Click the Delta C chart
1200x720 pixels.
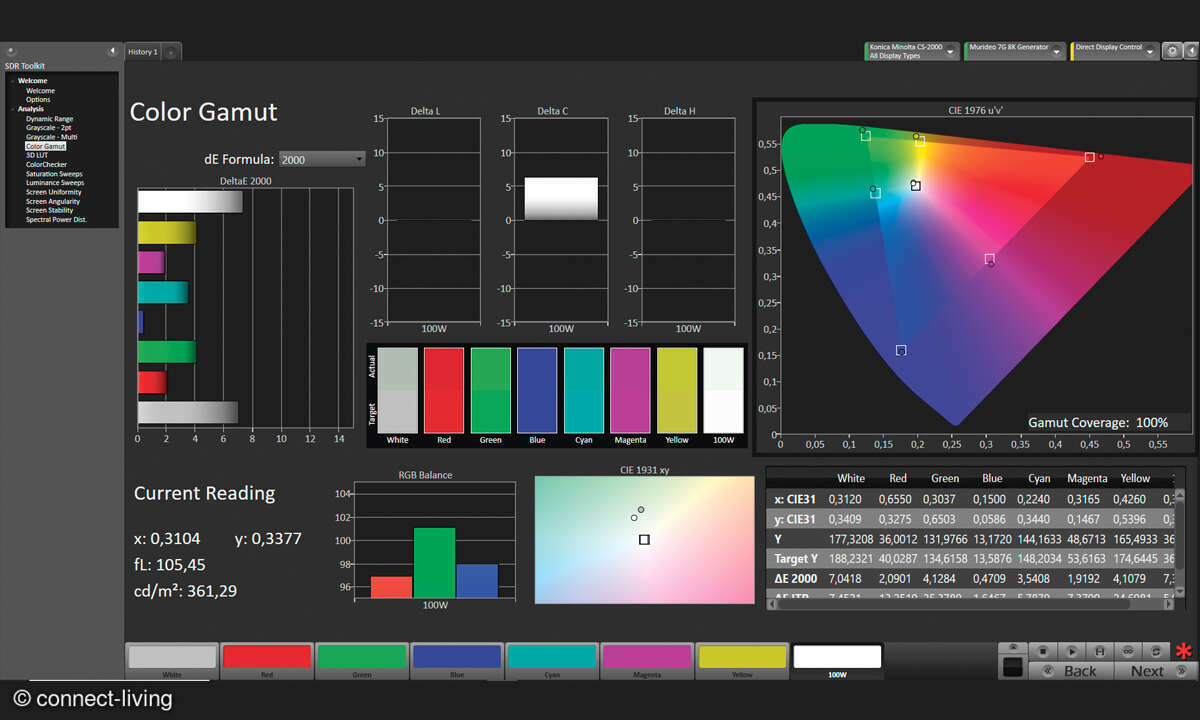pos(561,221)
